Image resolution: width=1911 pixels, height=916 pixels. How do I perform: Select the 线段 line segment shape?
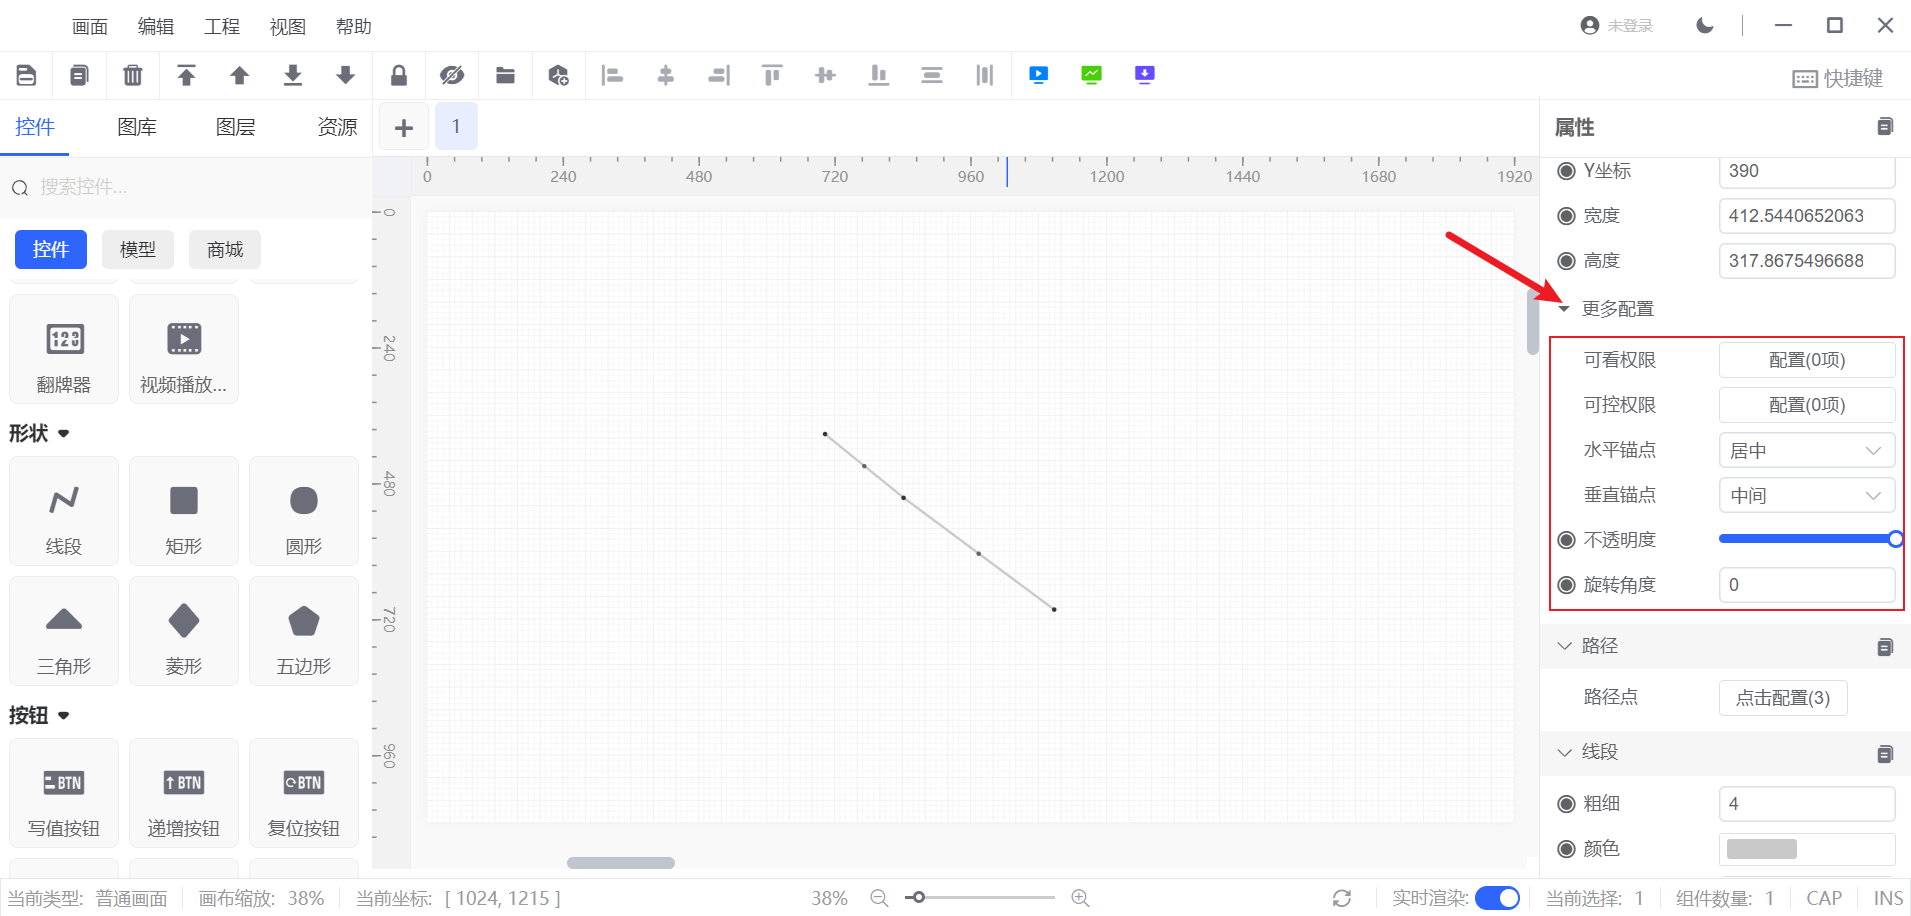[x=64, y=511]
